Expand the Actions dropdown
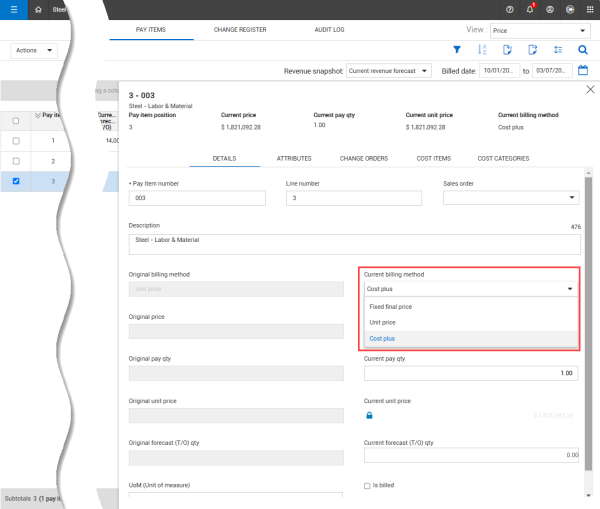600x509 pixels. pyautogui.click(x=34, y=50)
